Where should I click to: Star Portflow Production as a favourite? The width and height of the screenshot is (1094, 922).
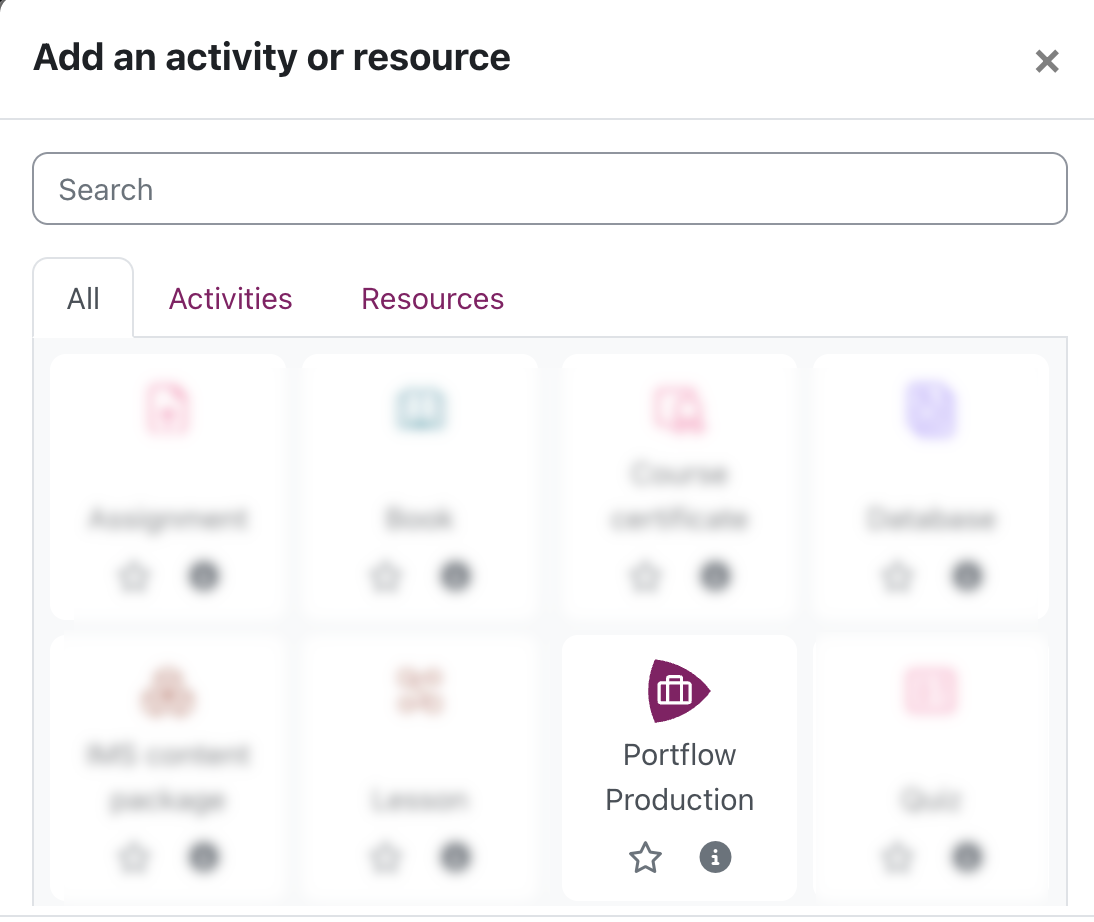[x=645, y=858]
